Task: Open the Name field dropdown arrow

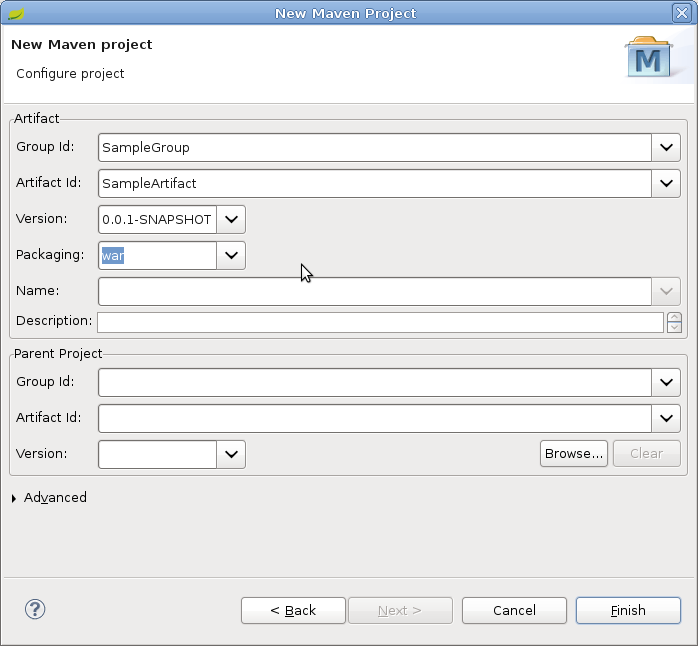Action: 666,292
